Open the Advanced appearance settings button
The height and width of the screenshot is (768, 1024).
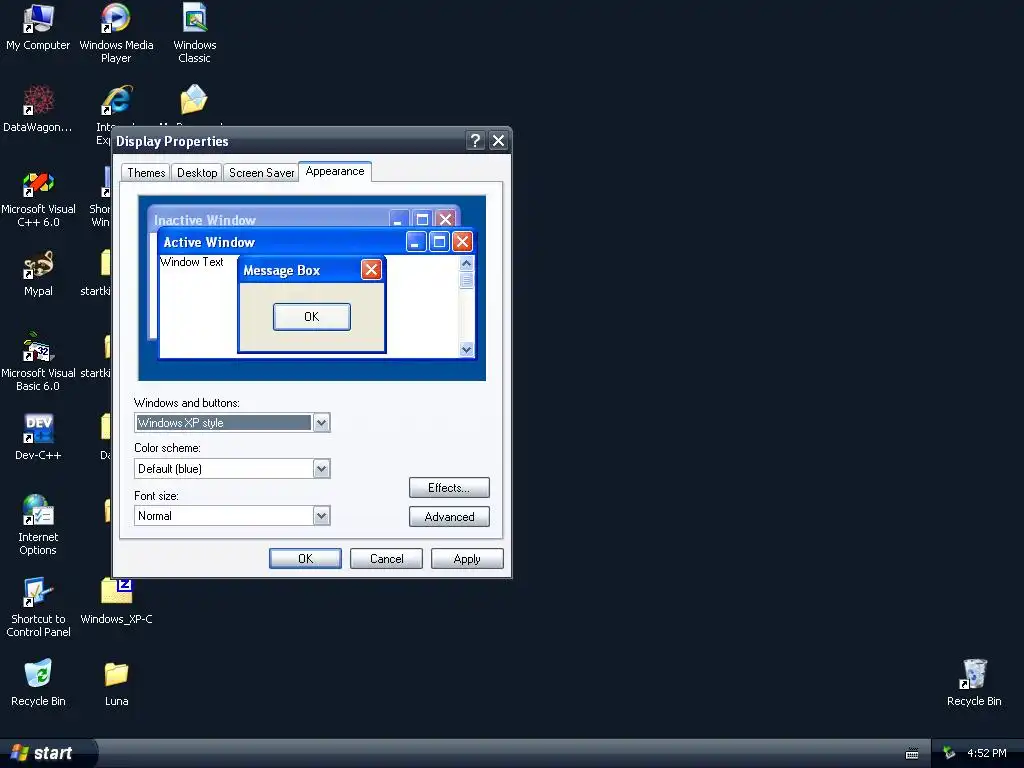click(449, 517)
